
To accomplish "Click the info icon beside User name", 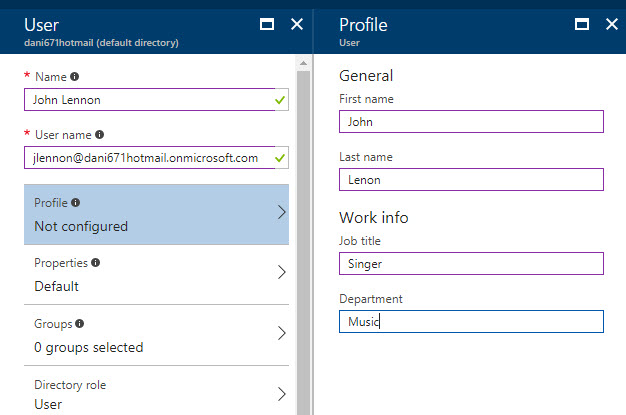I will tap(99, 134).
